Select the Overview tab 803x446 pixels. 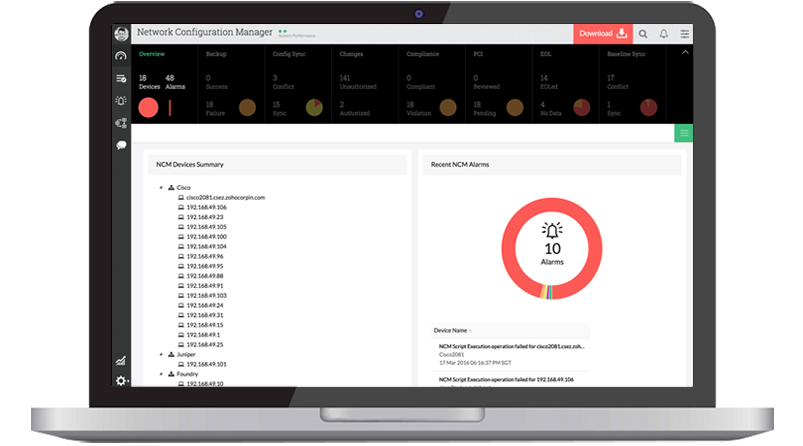click(x=152, y=54)
